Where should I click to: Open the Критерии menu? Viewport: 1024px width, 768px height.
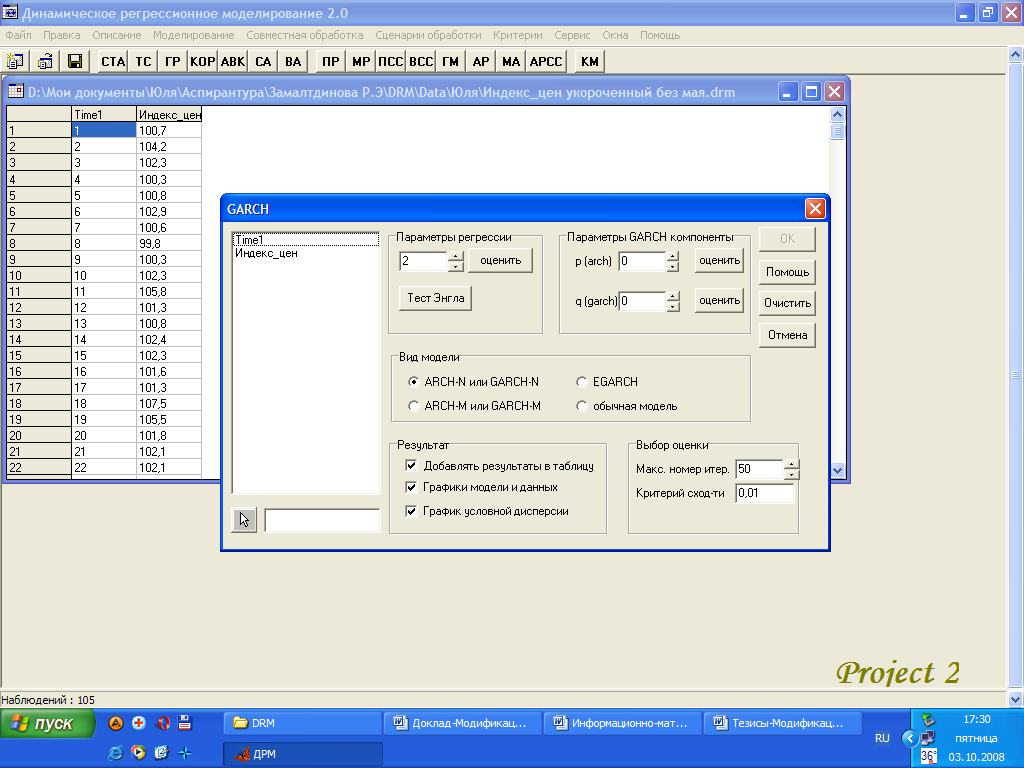pyautogui.click(x=517, y=35)
